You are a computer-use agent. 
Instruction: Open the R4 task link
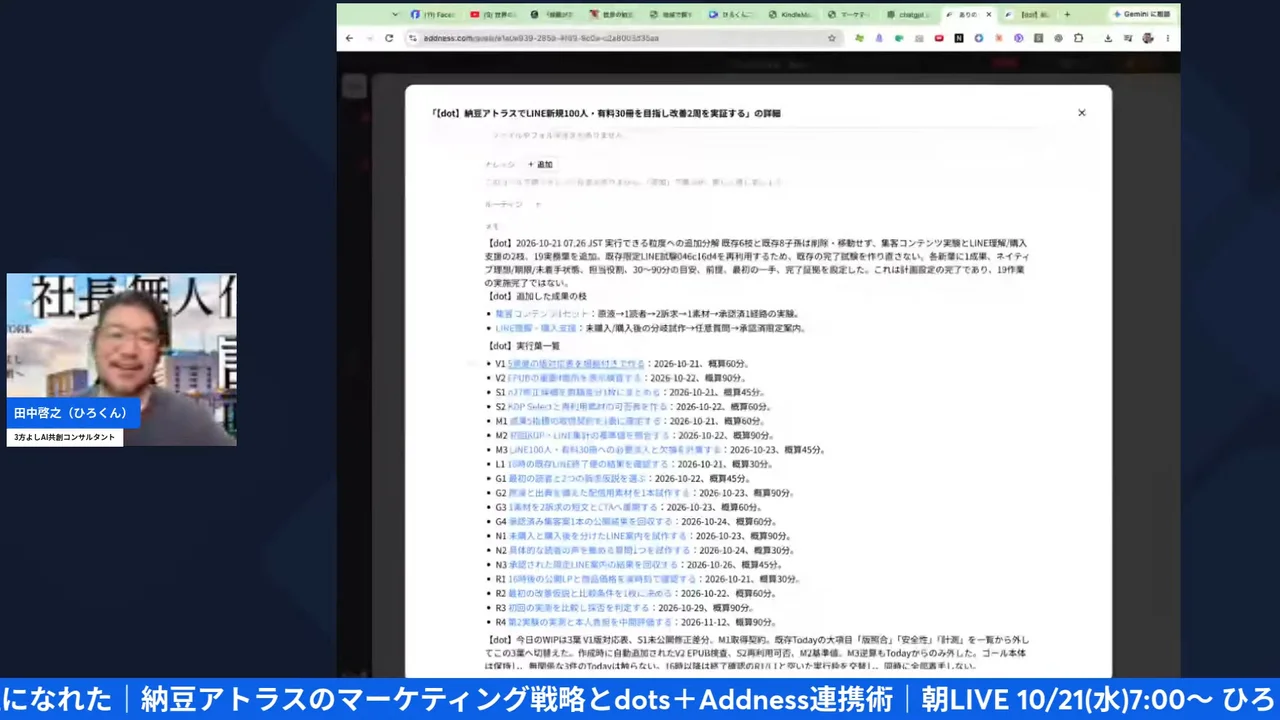592,622
